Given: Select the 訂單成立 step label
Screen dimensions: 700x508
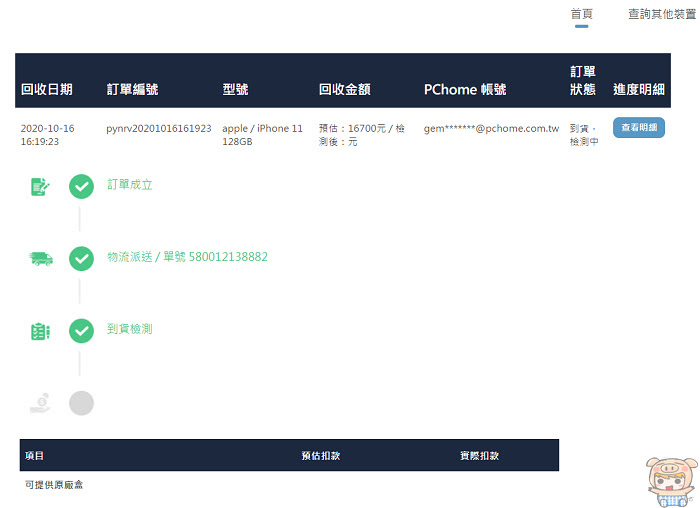Looking at the screenshot, I should coord(129,185).
